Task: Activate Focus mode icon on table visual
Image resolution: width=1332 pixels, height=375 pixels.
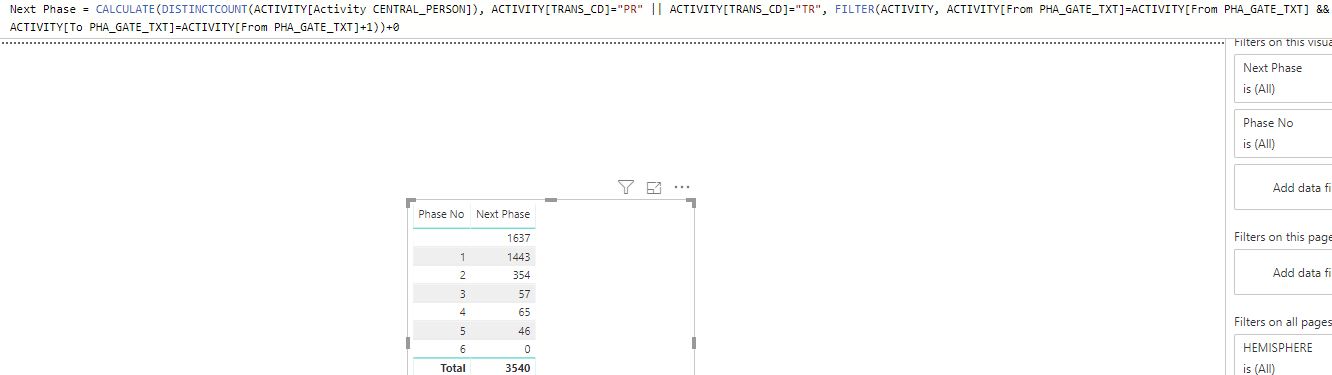Action: [x=654, y=187]
